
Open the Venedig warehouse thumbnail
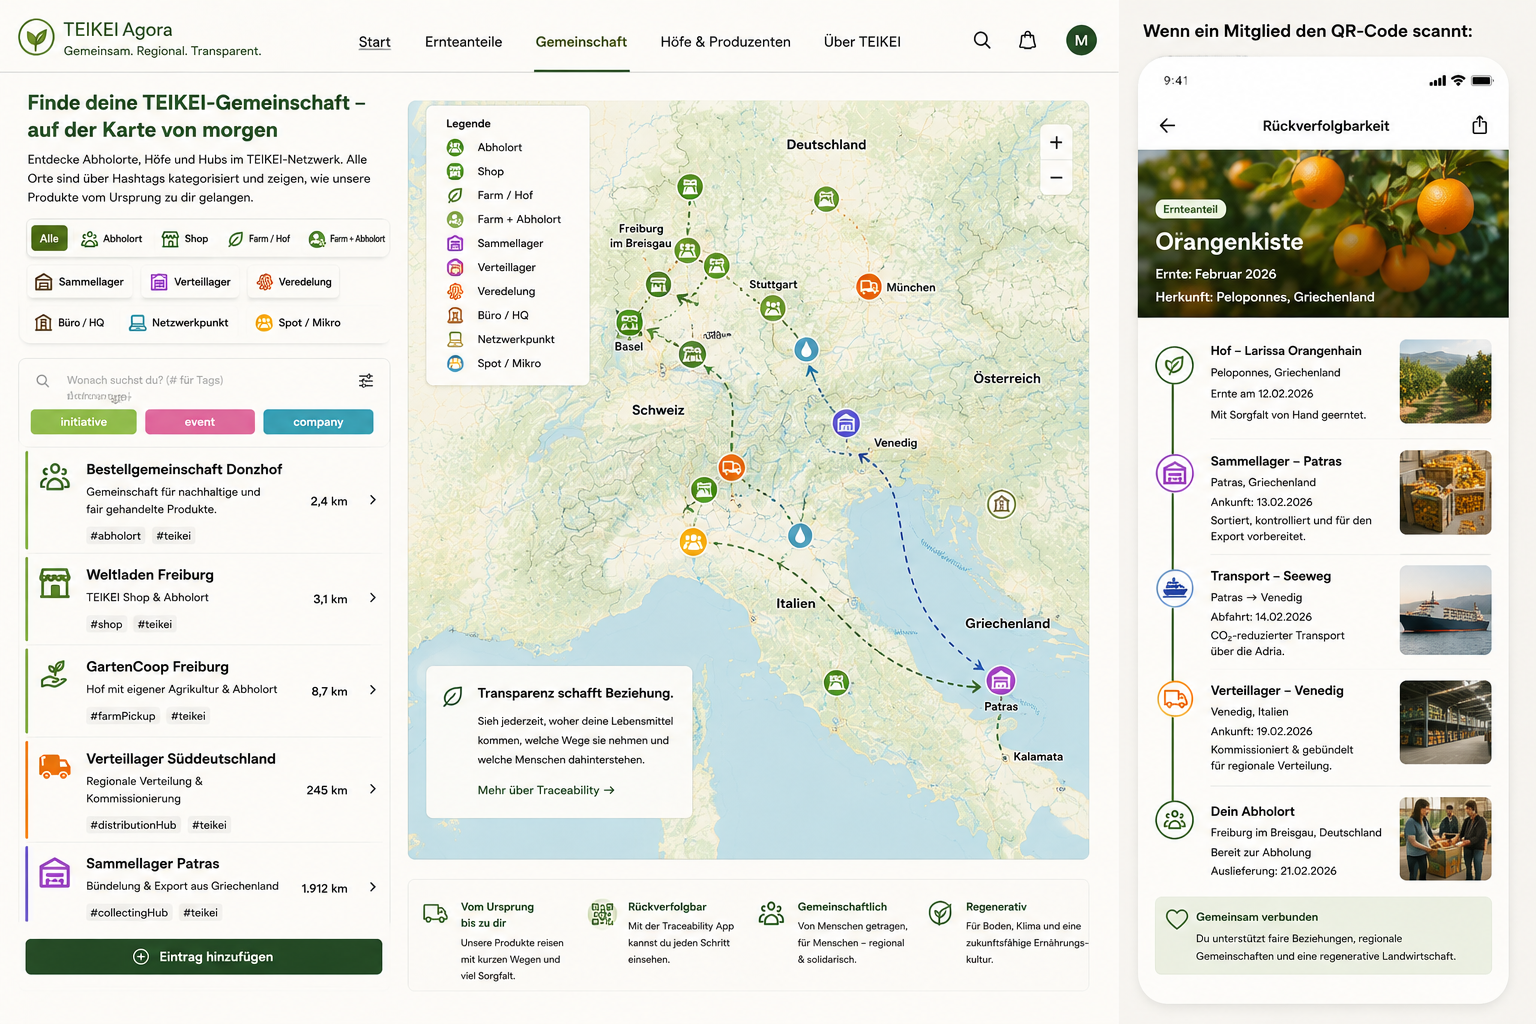tap(1445, 722)
